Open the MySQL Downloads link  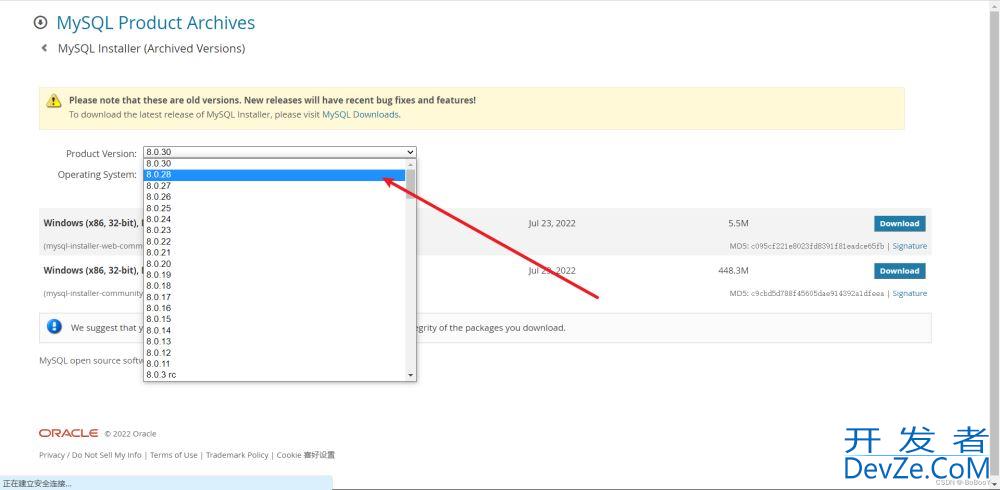coord(360,115)
